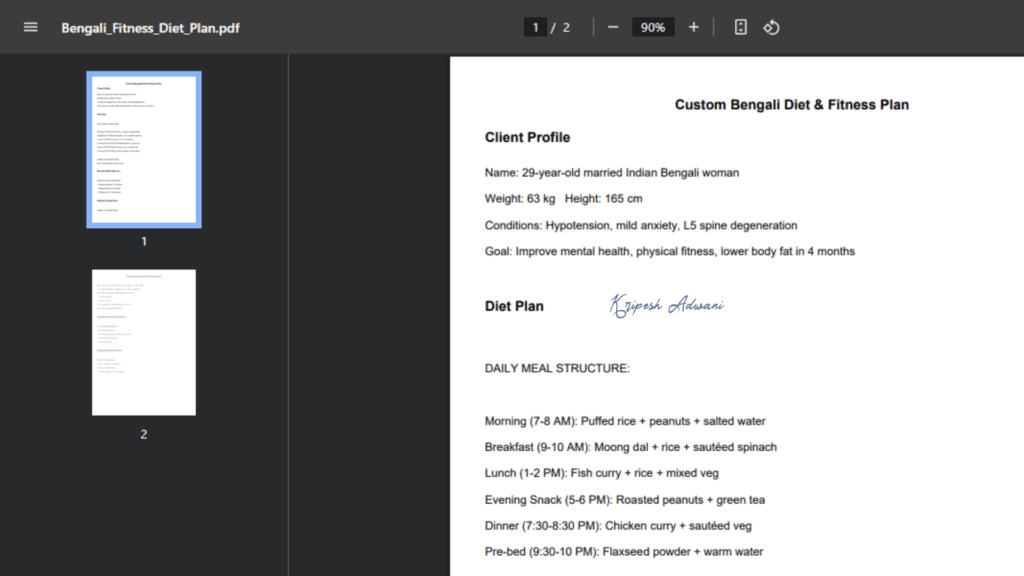The width and height of the screenshot is (1024, 576).
Task: Rotate the document counterclockwise
Action: tap(771, 27)
